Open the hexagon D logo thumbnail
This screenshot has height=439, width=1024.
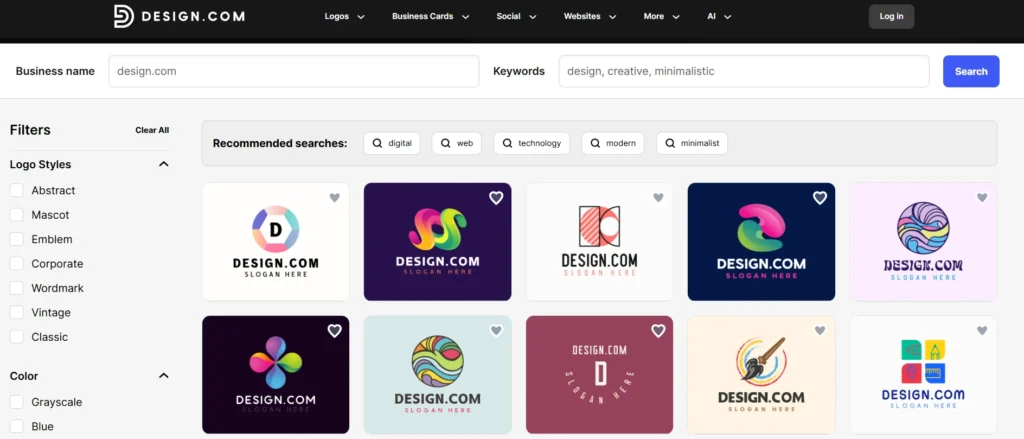276,242
